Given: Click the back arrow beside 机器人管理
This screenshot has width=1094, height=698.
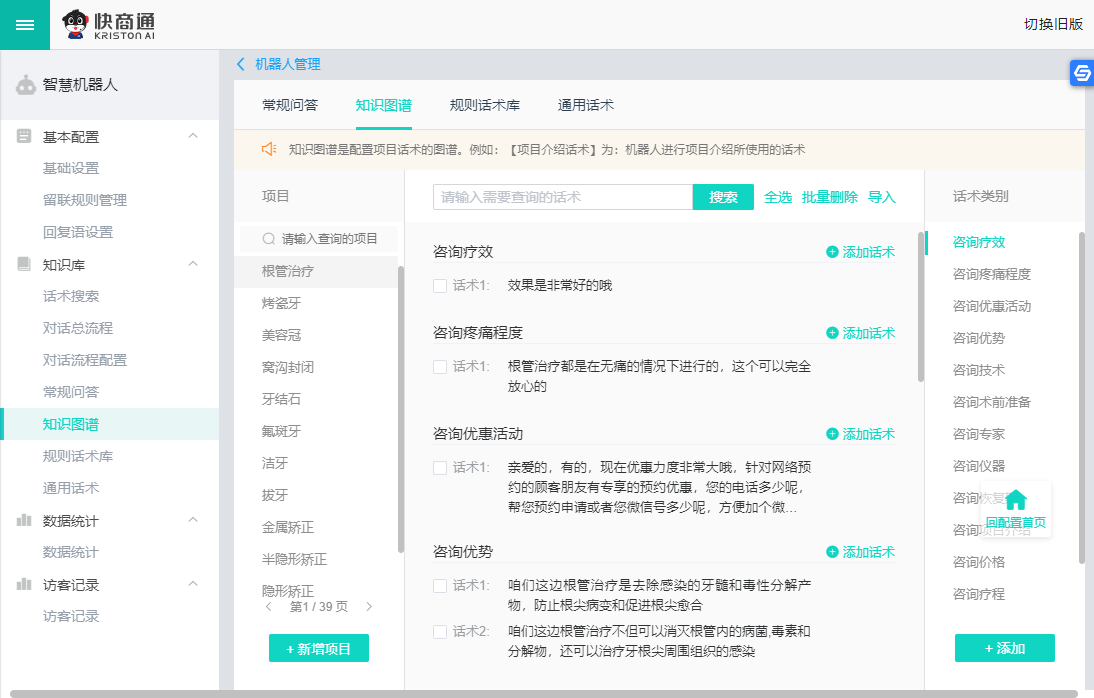Looking at the screenshot, I should tap(241, 64).
